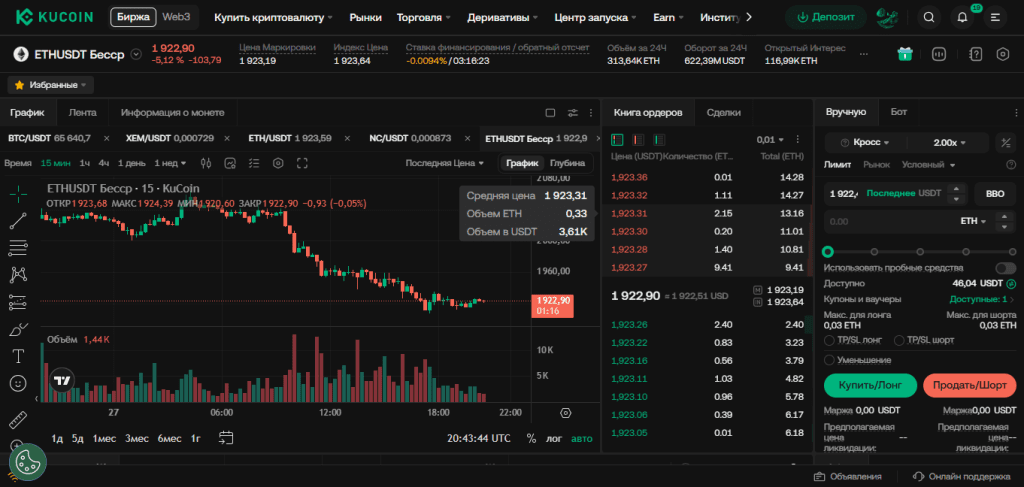Toggle auto scale on chart
Screen dimensions: 1024x487
(582, 439)
